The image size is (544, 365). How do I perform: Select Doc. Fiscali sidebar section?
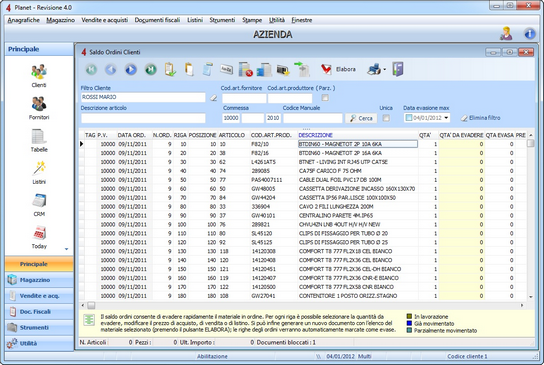(x=39, y=312)
